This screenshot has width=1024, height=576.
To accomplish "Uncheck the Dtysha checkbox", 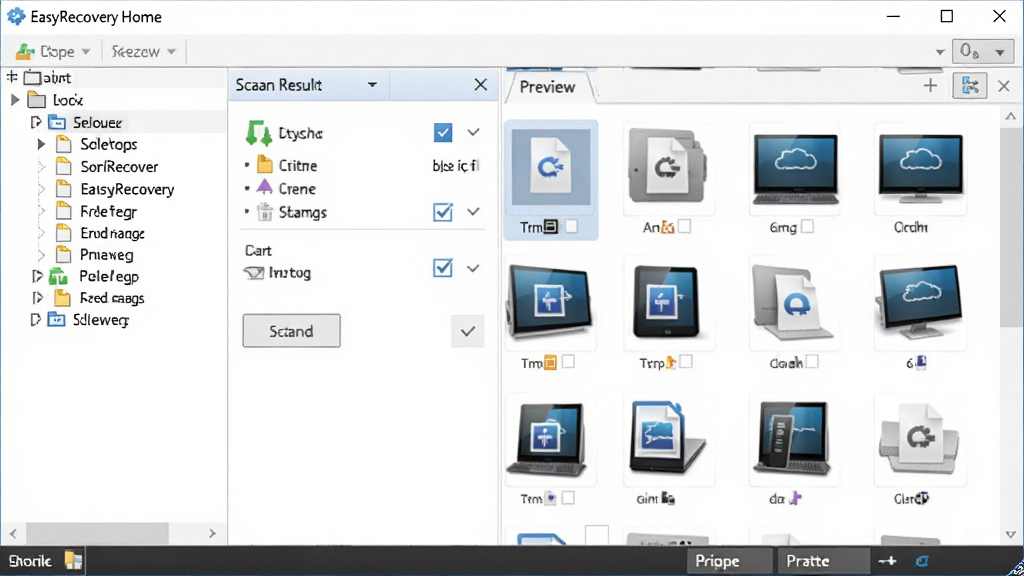I will 443,133.
